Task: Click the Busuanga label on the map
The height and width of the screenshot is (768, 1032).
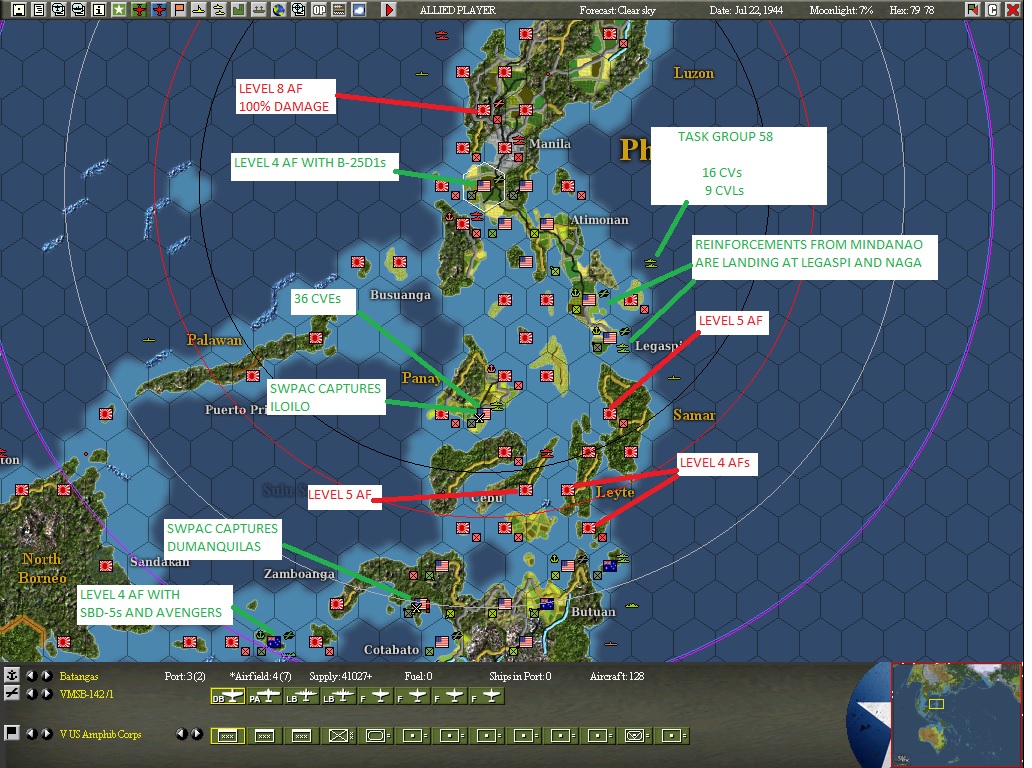Action: point(400,294)
